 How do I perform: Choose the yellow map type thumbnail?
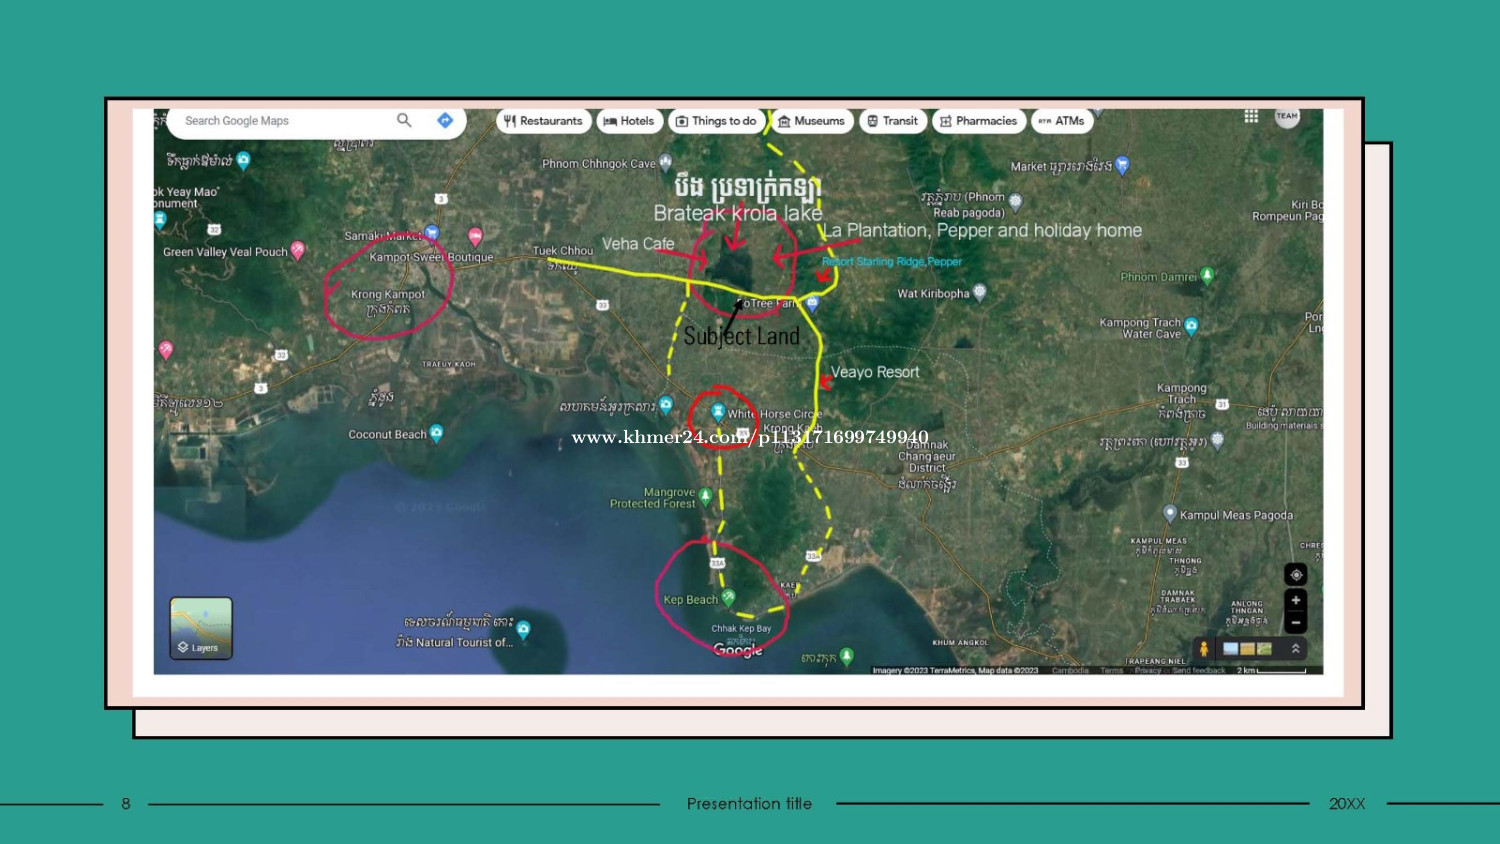coord(1248,649)
